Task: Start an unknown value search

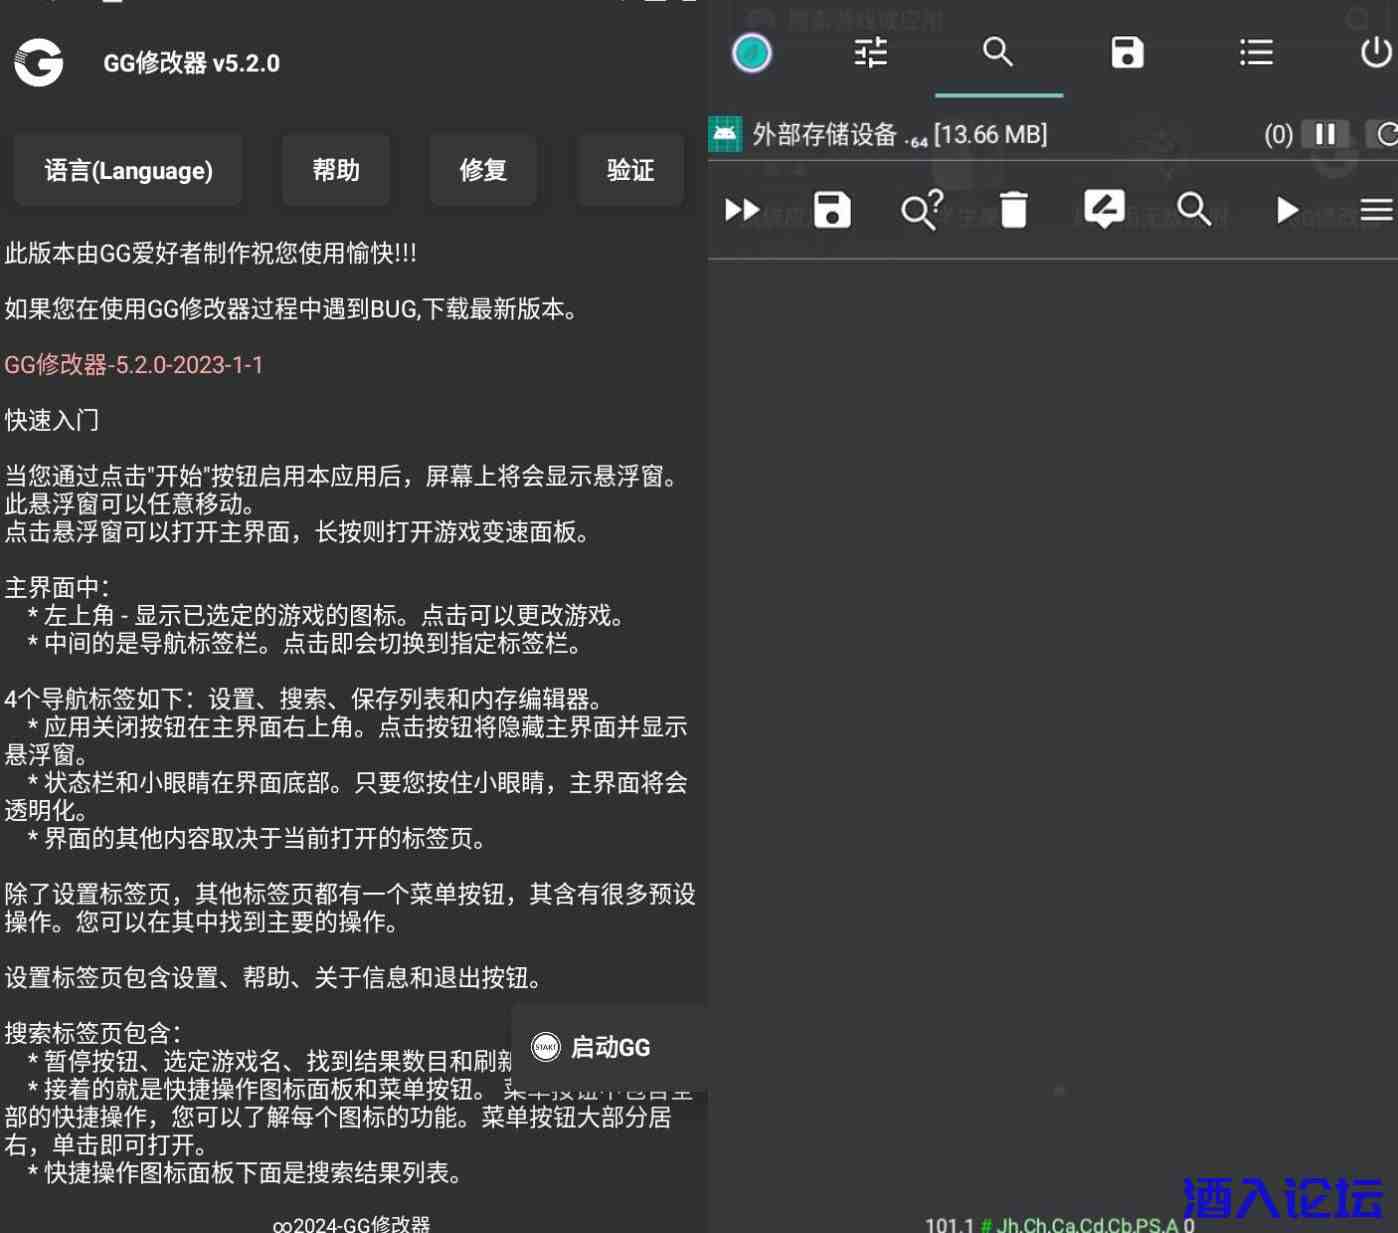Action: coord(921,210)
